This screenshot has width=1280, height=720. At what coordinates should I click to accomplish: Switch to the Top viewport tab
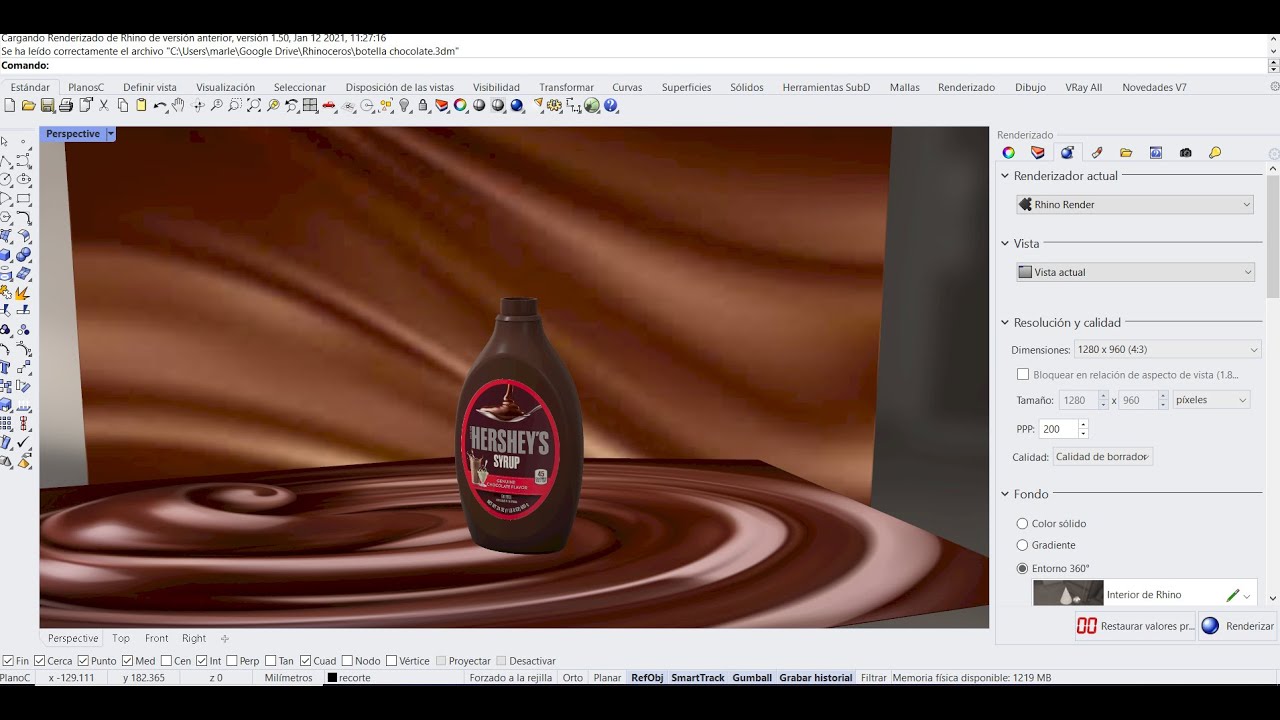pyautogui.click(x=121, y=638)
